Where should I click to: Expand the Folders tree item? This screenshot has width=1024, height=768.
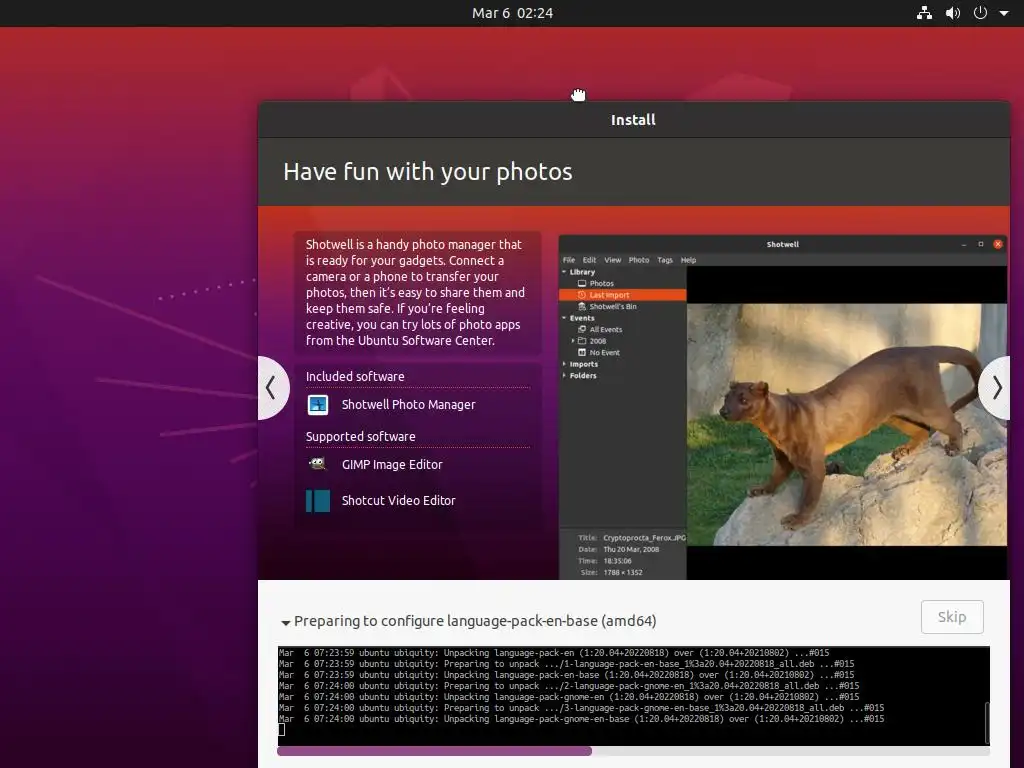coord(564,376)
